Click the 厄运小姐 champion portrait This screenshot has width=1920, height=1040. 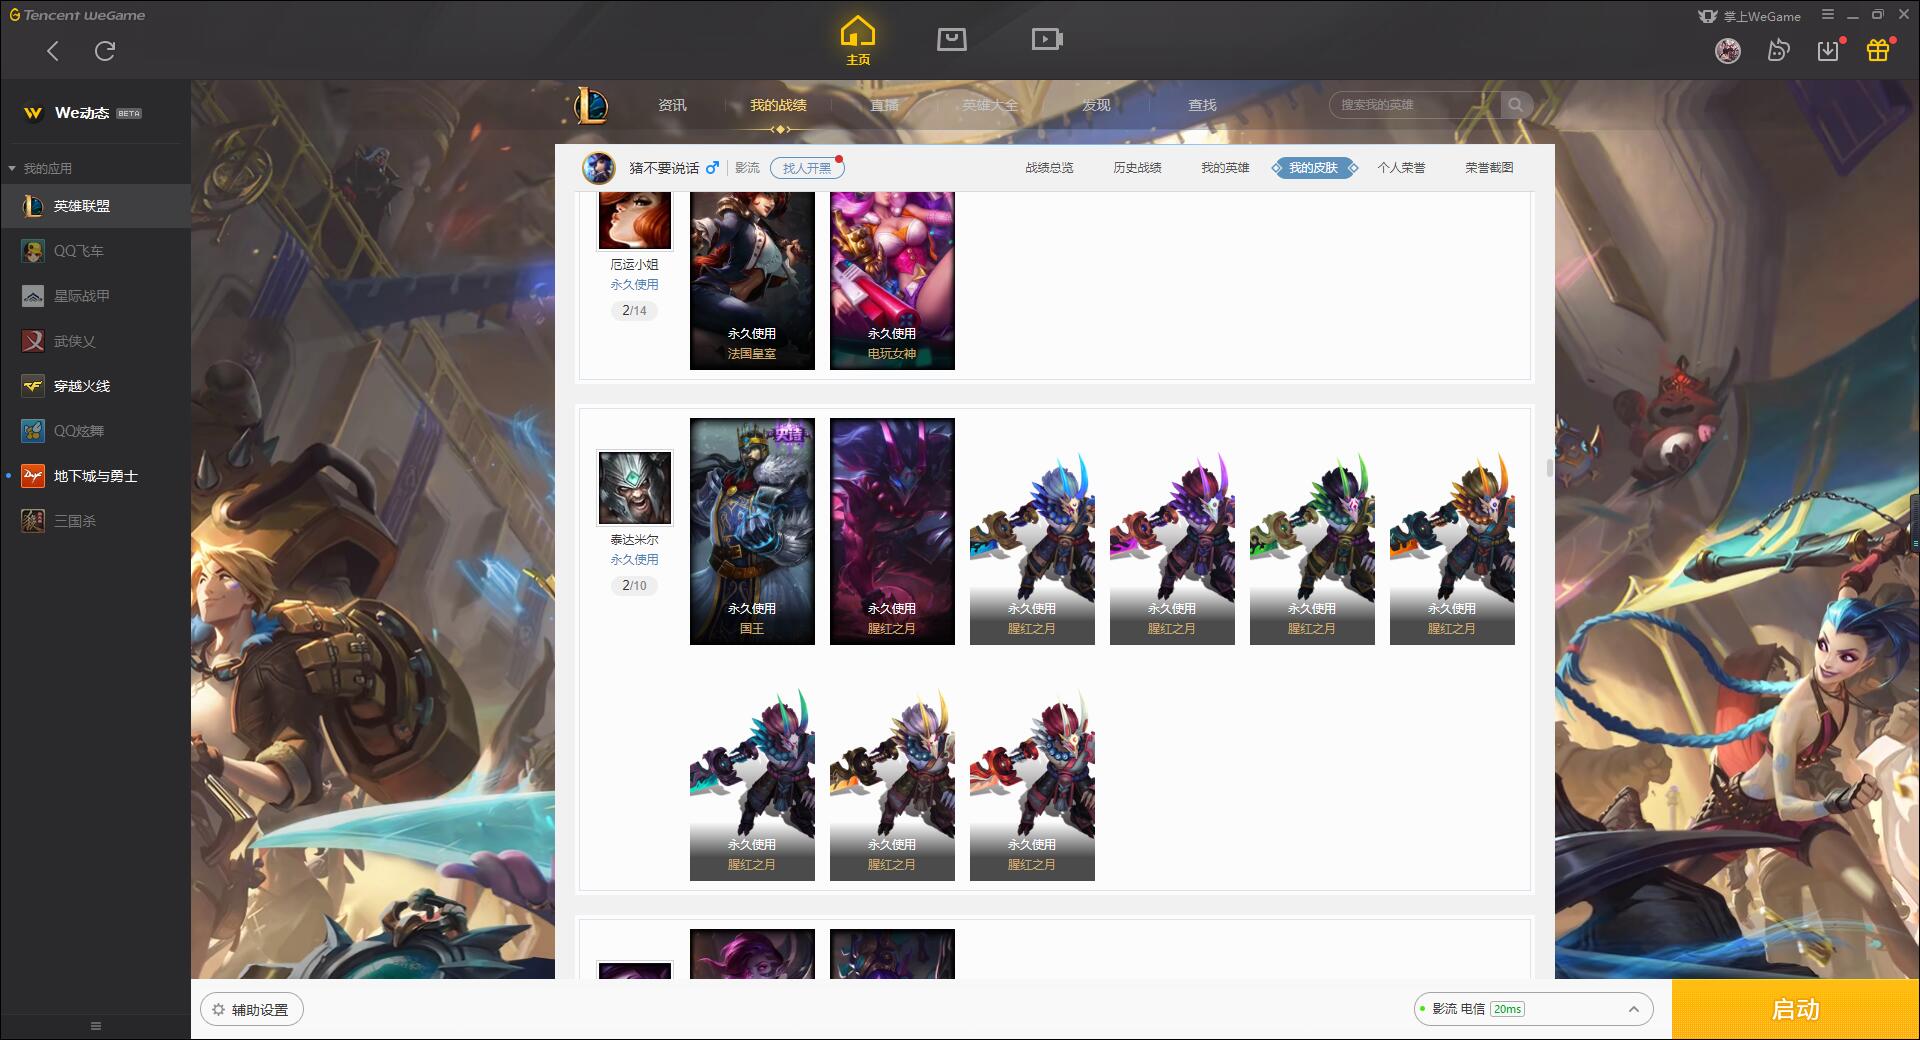coord(634,220)
